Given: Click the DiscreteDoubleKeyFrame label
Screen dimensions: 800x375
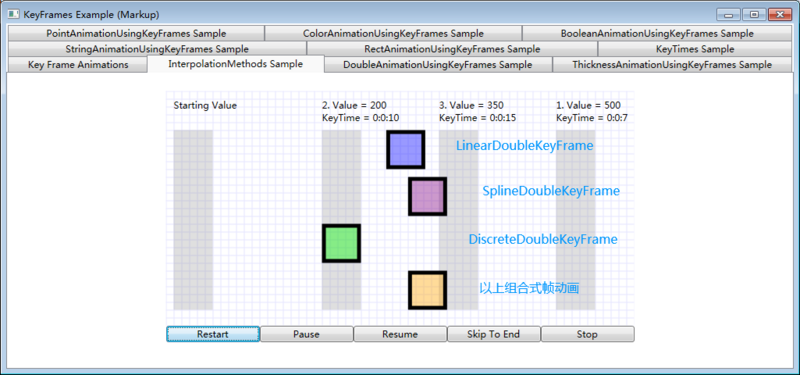Looking at the screenshot, I should click(x=543, y=239).
